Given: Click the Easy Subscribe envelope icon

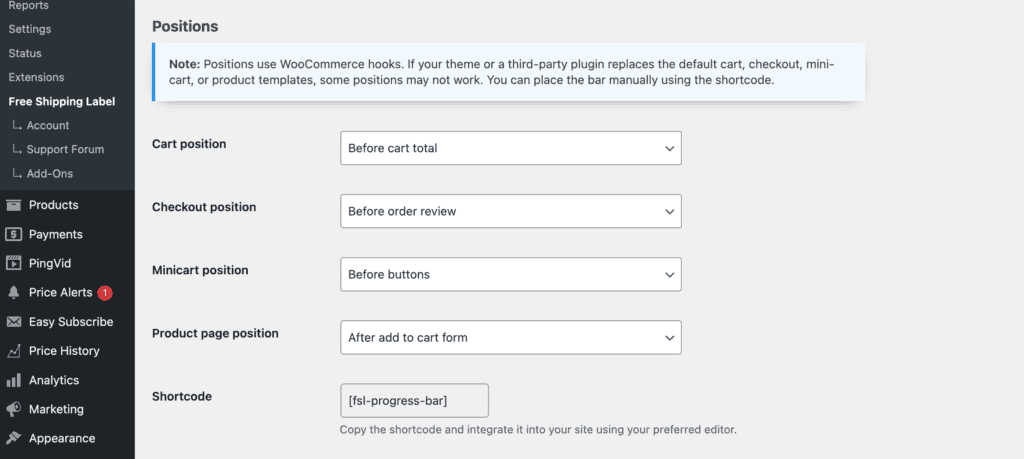Looking at the screenshot, I should coord(14,322).
